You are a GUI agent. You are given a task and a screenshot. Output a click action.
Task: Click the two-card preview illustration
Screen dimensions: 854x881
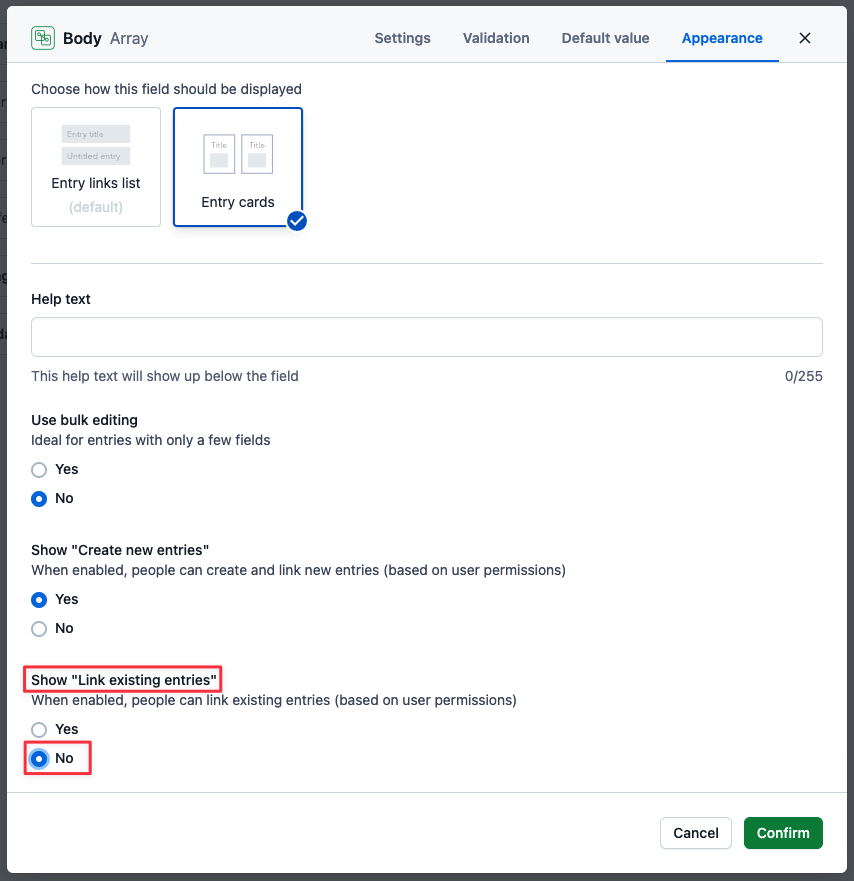click(x=238, y=154)
